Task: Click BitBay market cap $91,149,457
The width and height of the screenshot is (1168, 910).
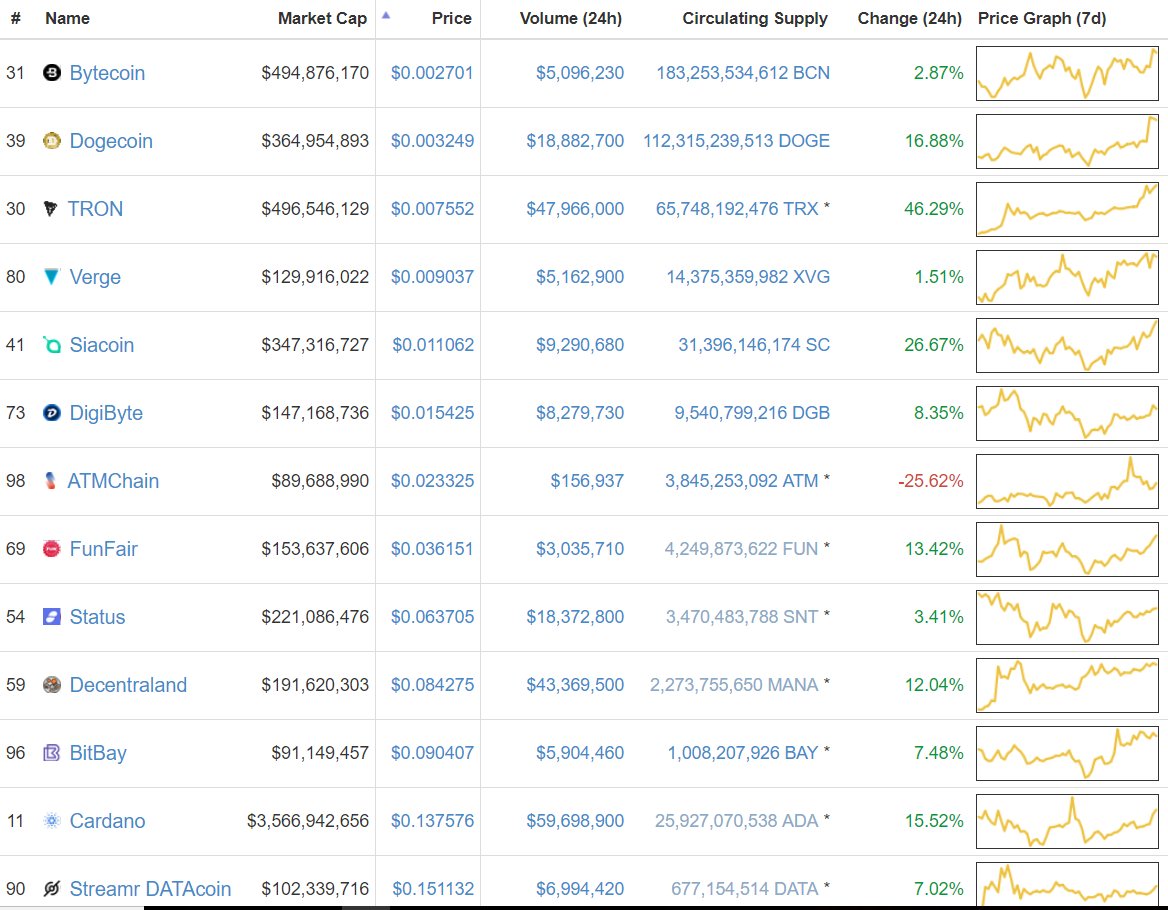Action: [320, 753]
